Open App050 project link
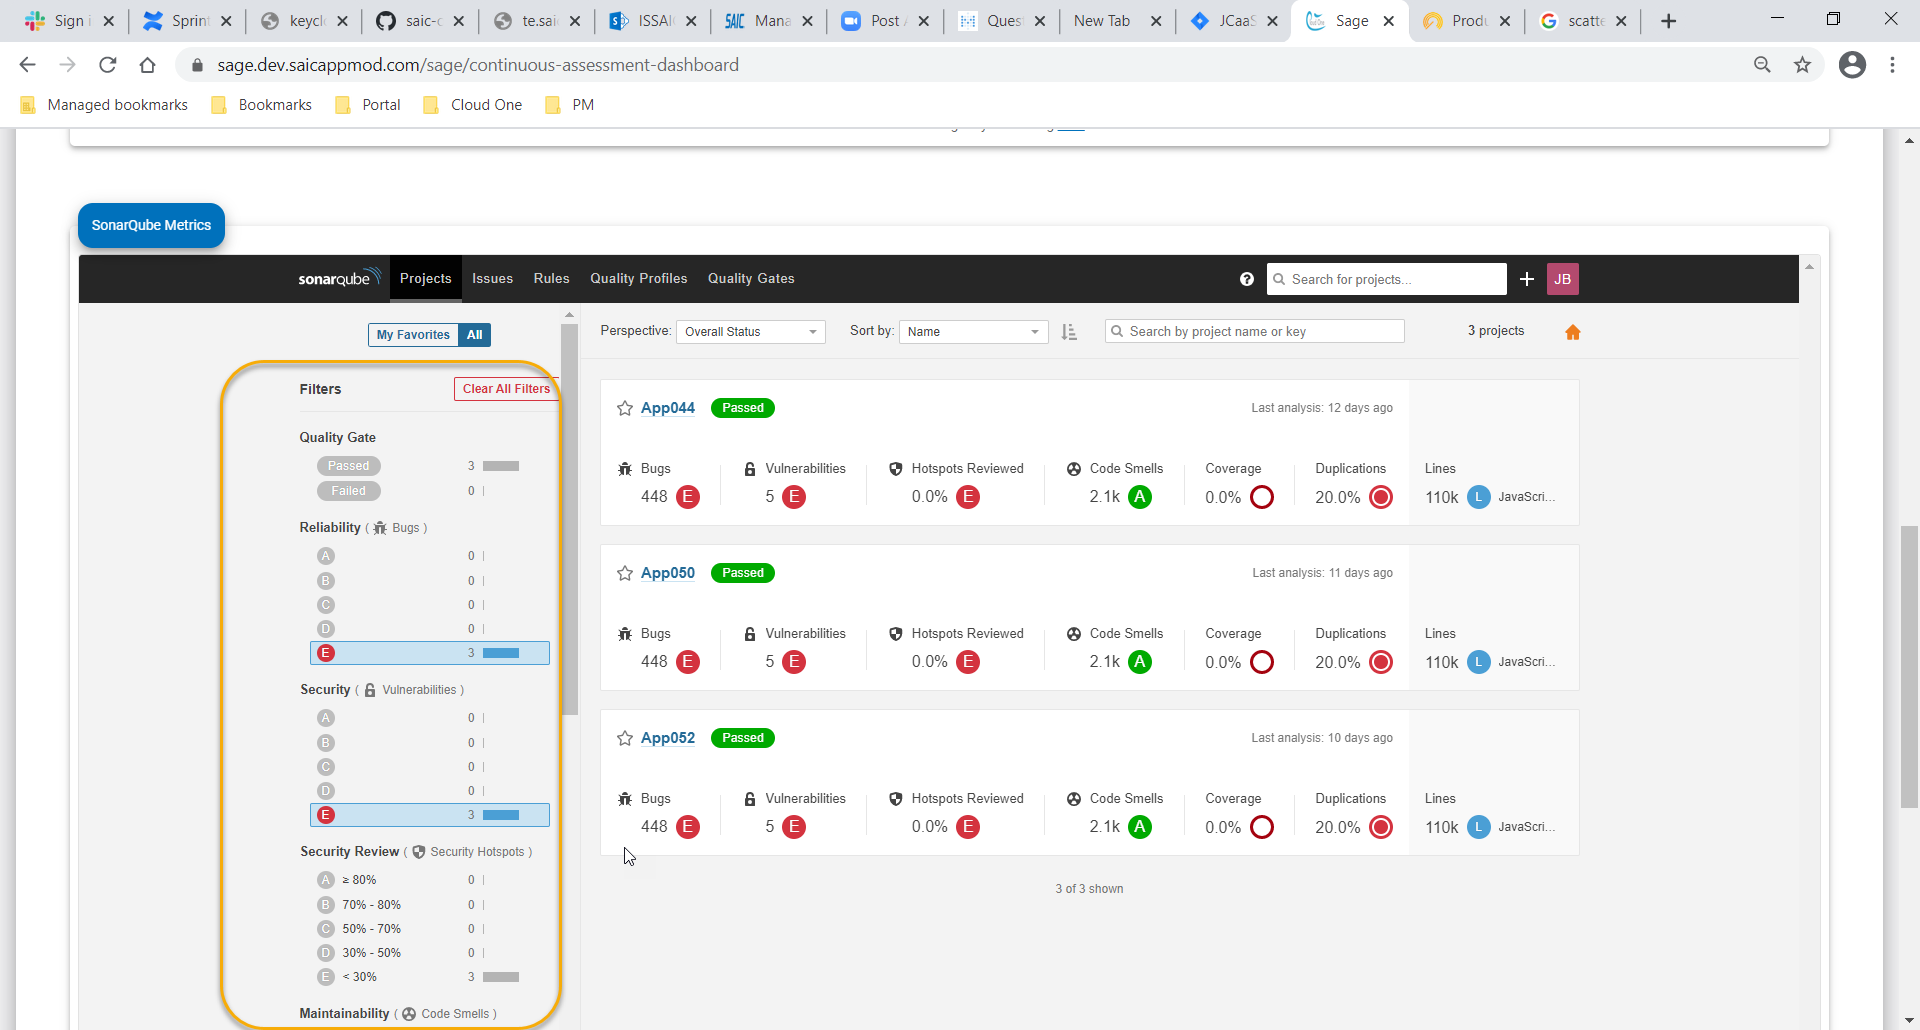The width and height of the screenshot is (1920, 1030). point(668,573)
